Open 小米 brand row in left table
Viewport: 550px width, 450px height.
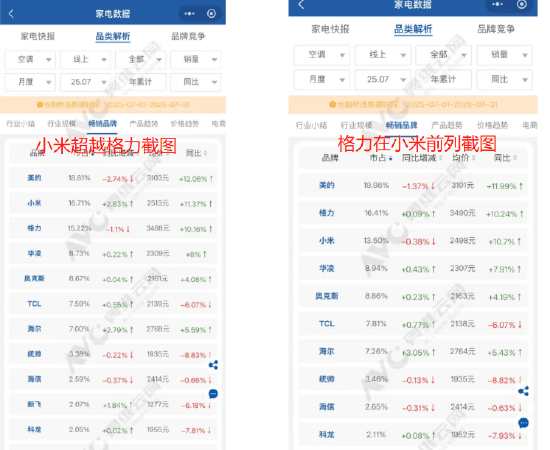113,203
